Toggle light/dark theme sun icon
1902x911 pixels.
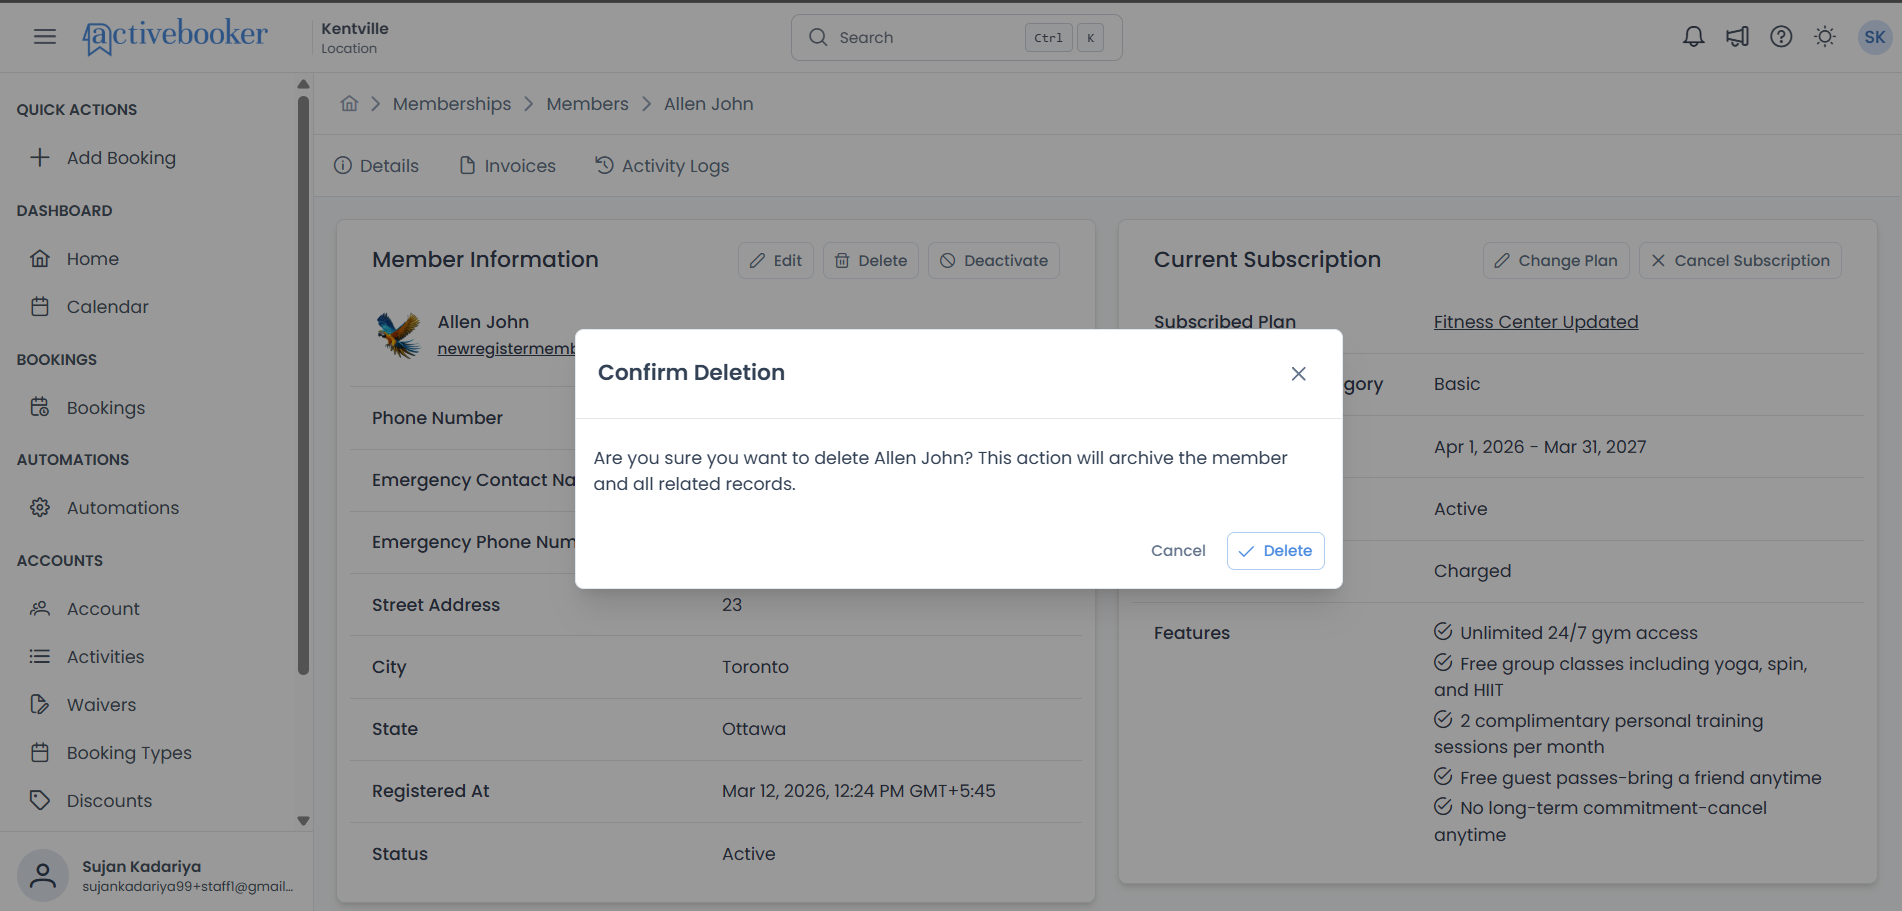pyautogui.click(x=1825, y=37)
